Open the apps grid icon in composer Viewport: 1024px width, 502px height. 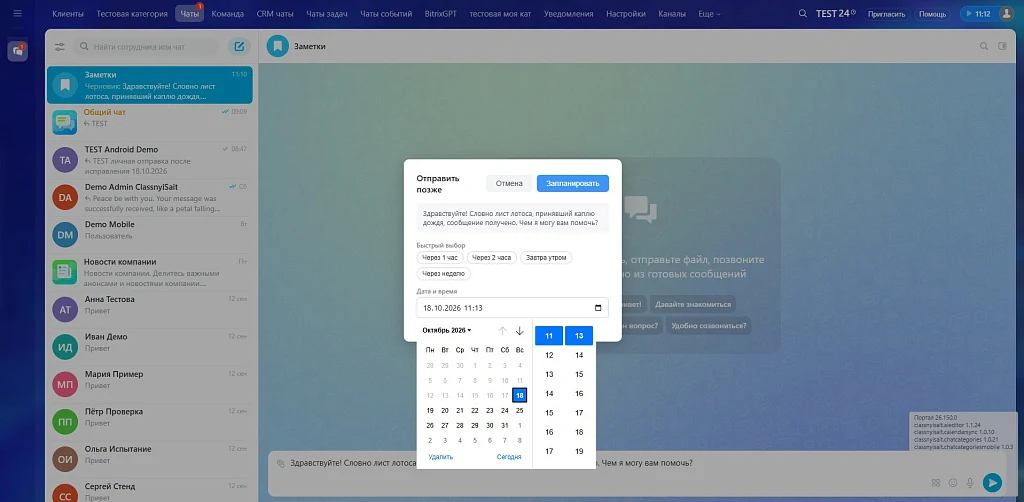[x=936, y=483]
